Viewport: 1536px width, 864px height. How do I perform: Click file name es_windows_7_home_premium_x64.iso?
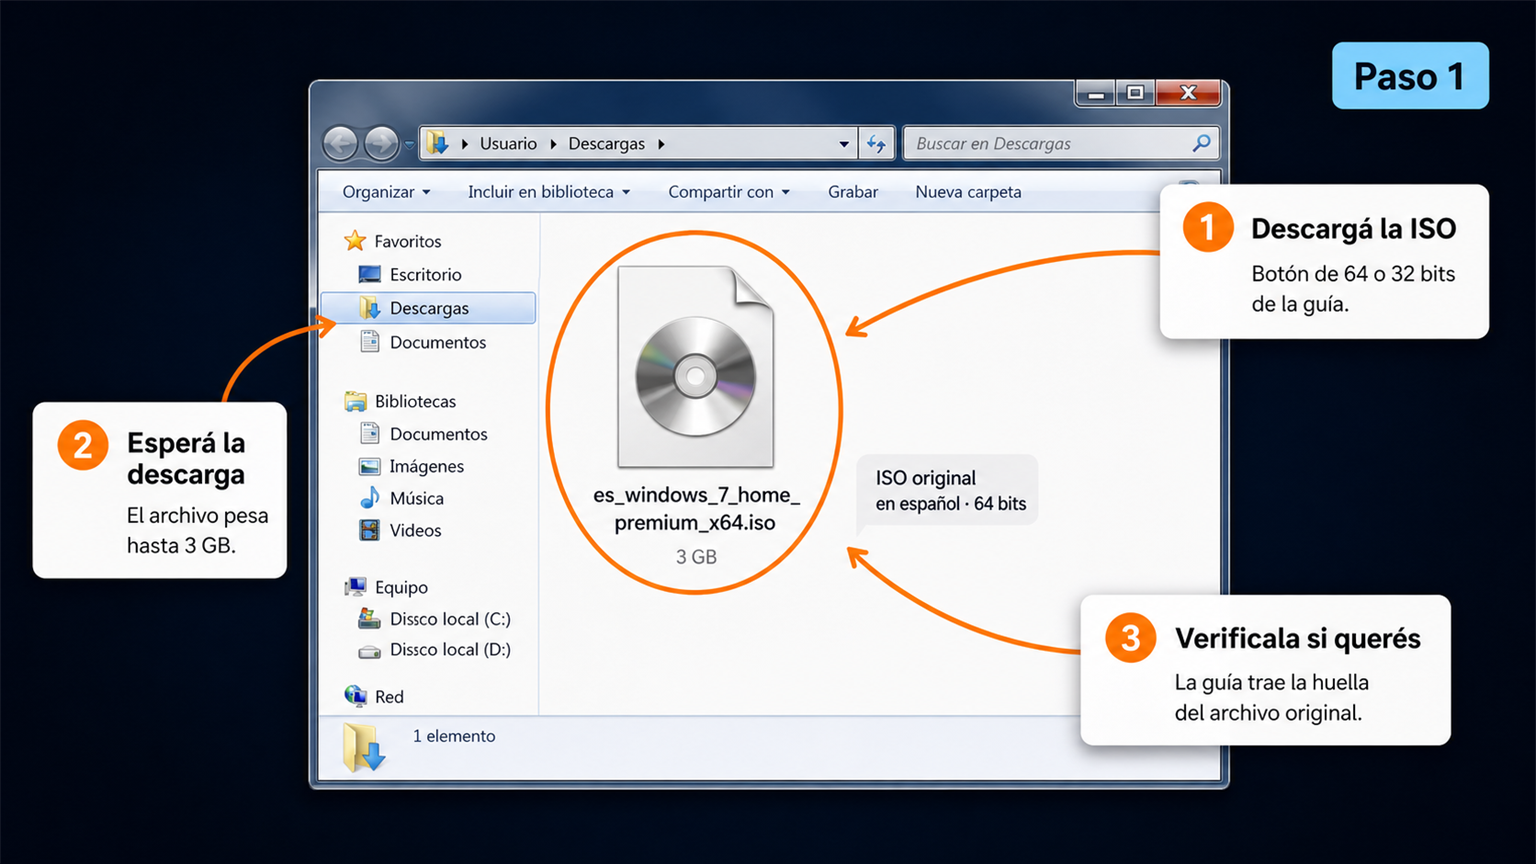pos(696,508)
